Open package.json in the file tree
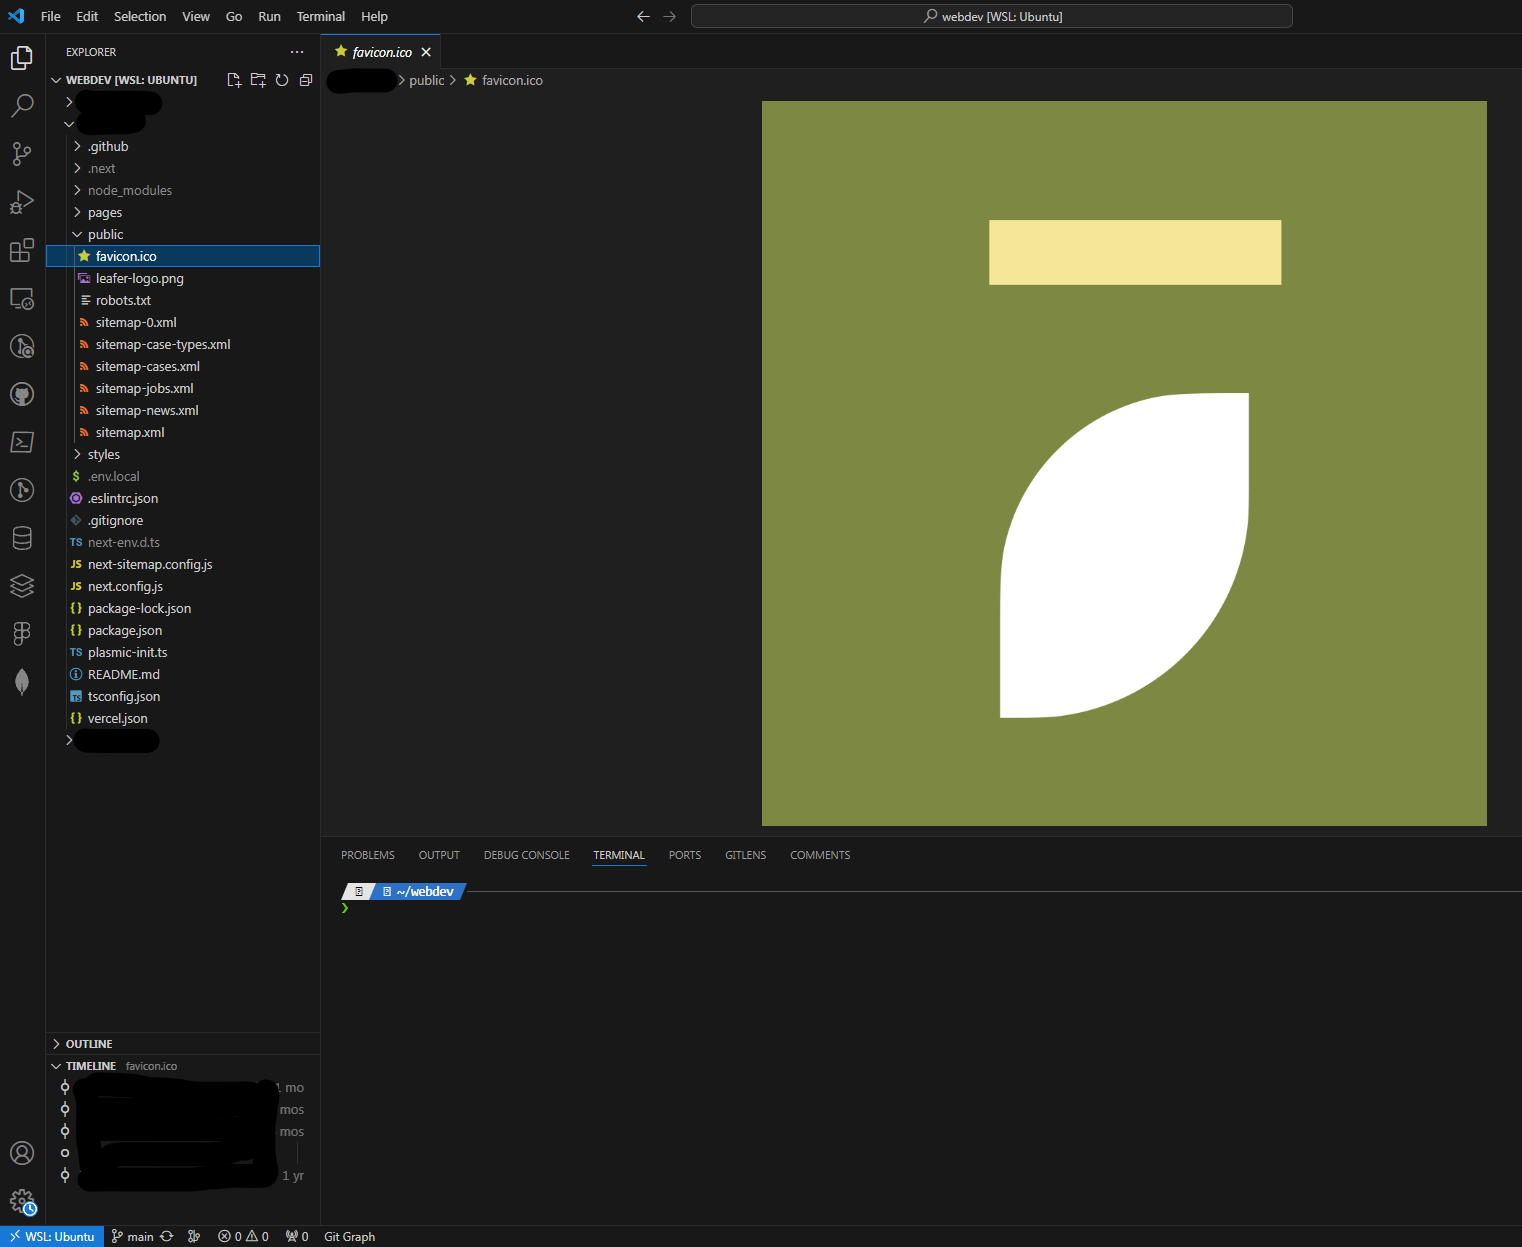The image size is (1522, 1247). click(x=125, y=630)
